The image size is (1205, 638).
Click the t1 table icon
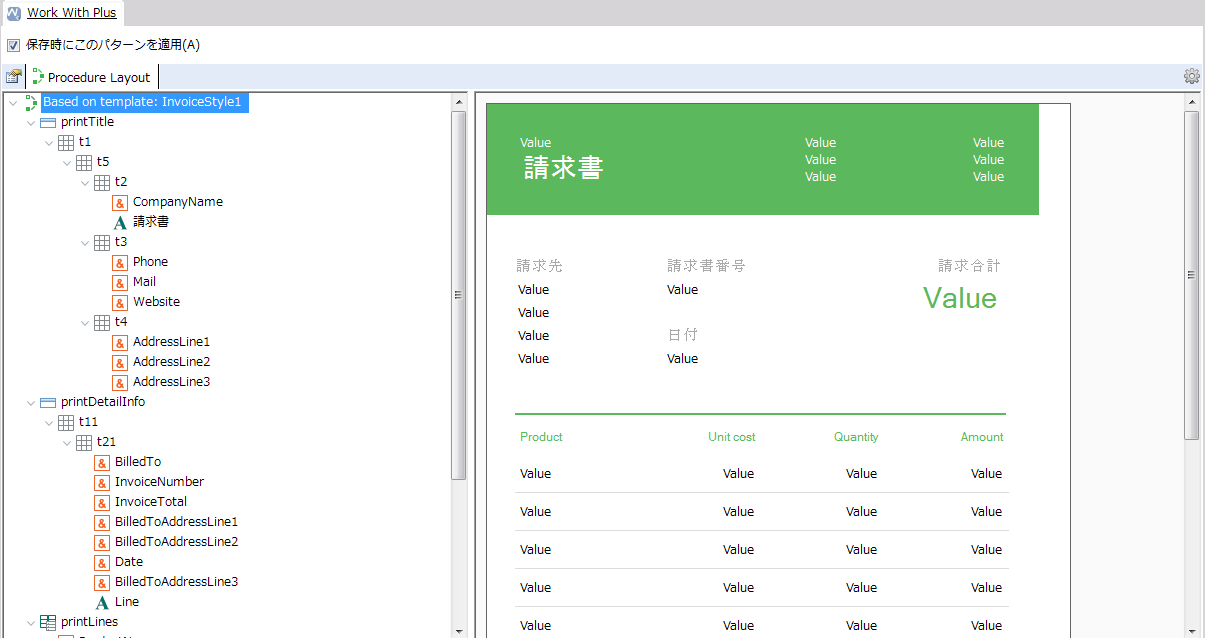point(66,142)
